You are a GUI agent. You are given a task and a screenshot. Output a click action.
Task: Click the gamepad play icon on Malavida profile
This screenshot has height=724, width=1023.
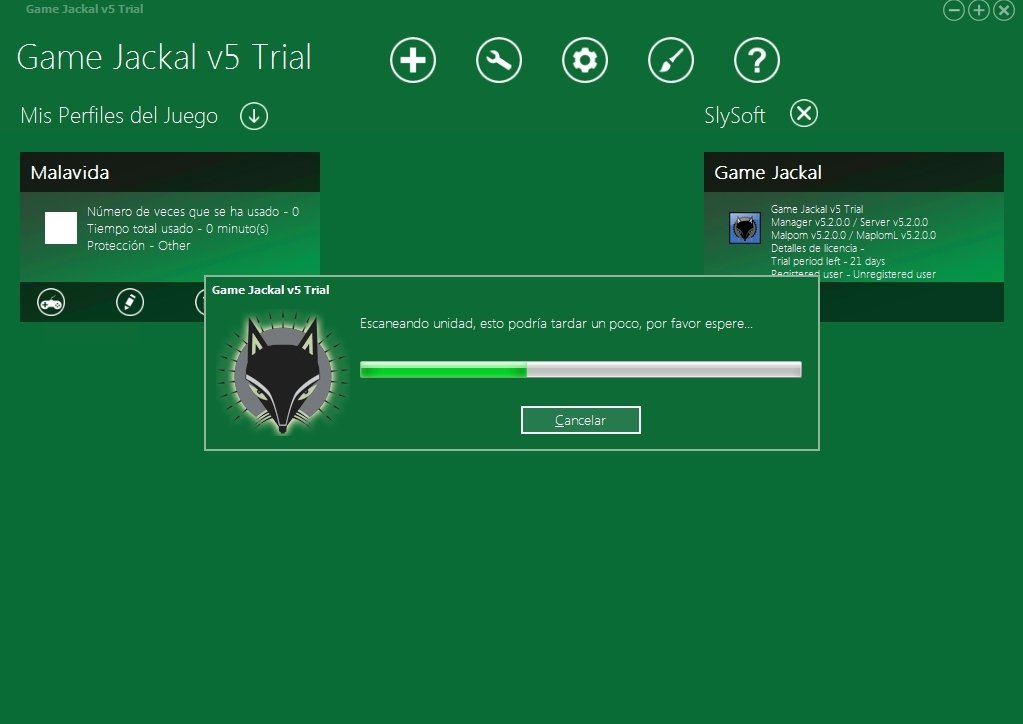(x=51, y=302)
